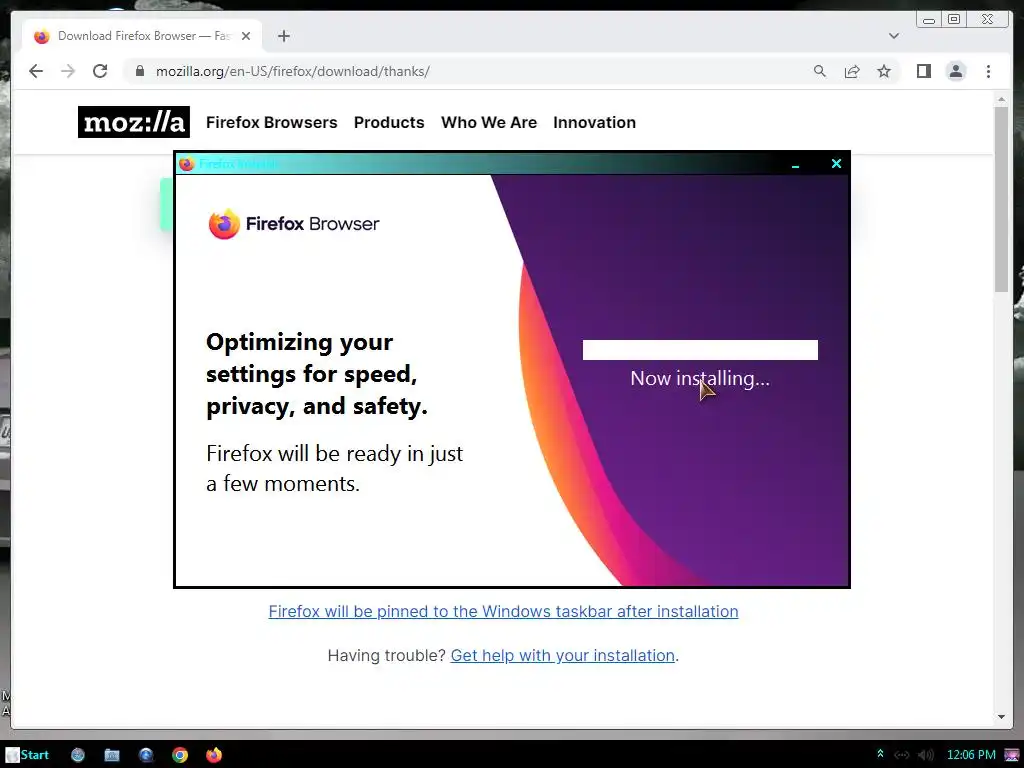Open the Products menu
This screenshot has height=768, width=1024.
tap(389, 122)
